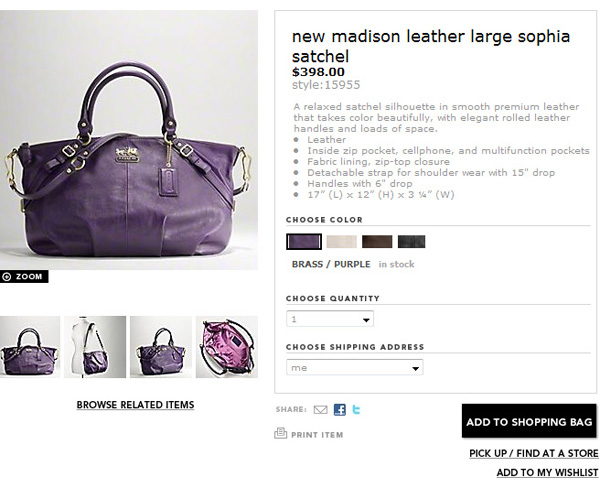Click Add to Shopping Bag button
The width and height of the screenshot is (600, 488).
(x=529, y=421)
